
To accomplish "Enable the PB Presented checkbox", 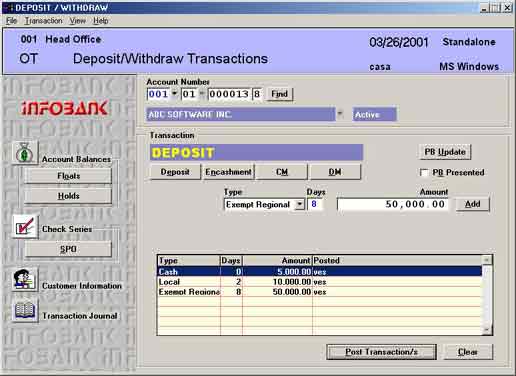I will point(424,172).
